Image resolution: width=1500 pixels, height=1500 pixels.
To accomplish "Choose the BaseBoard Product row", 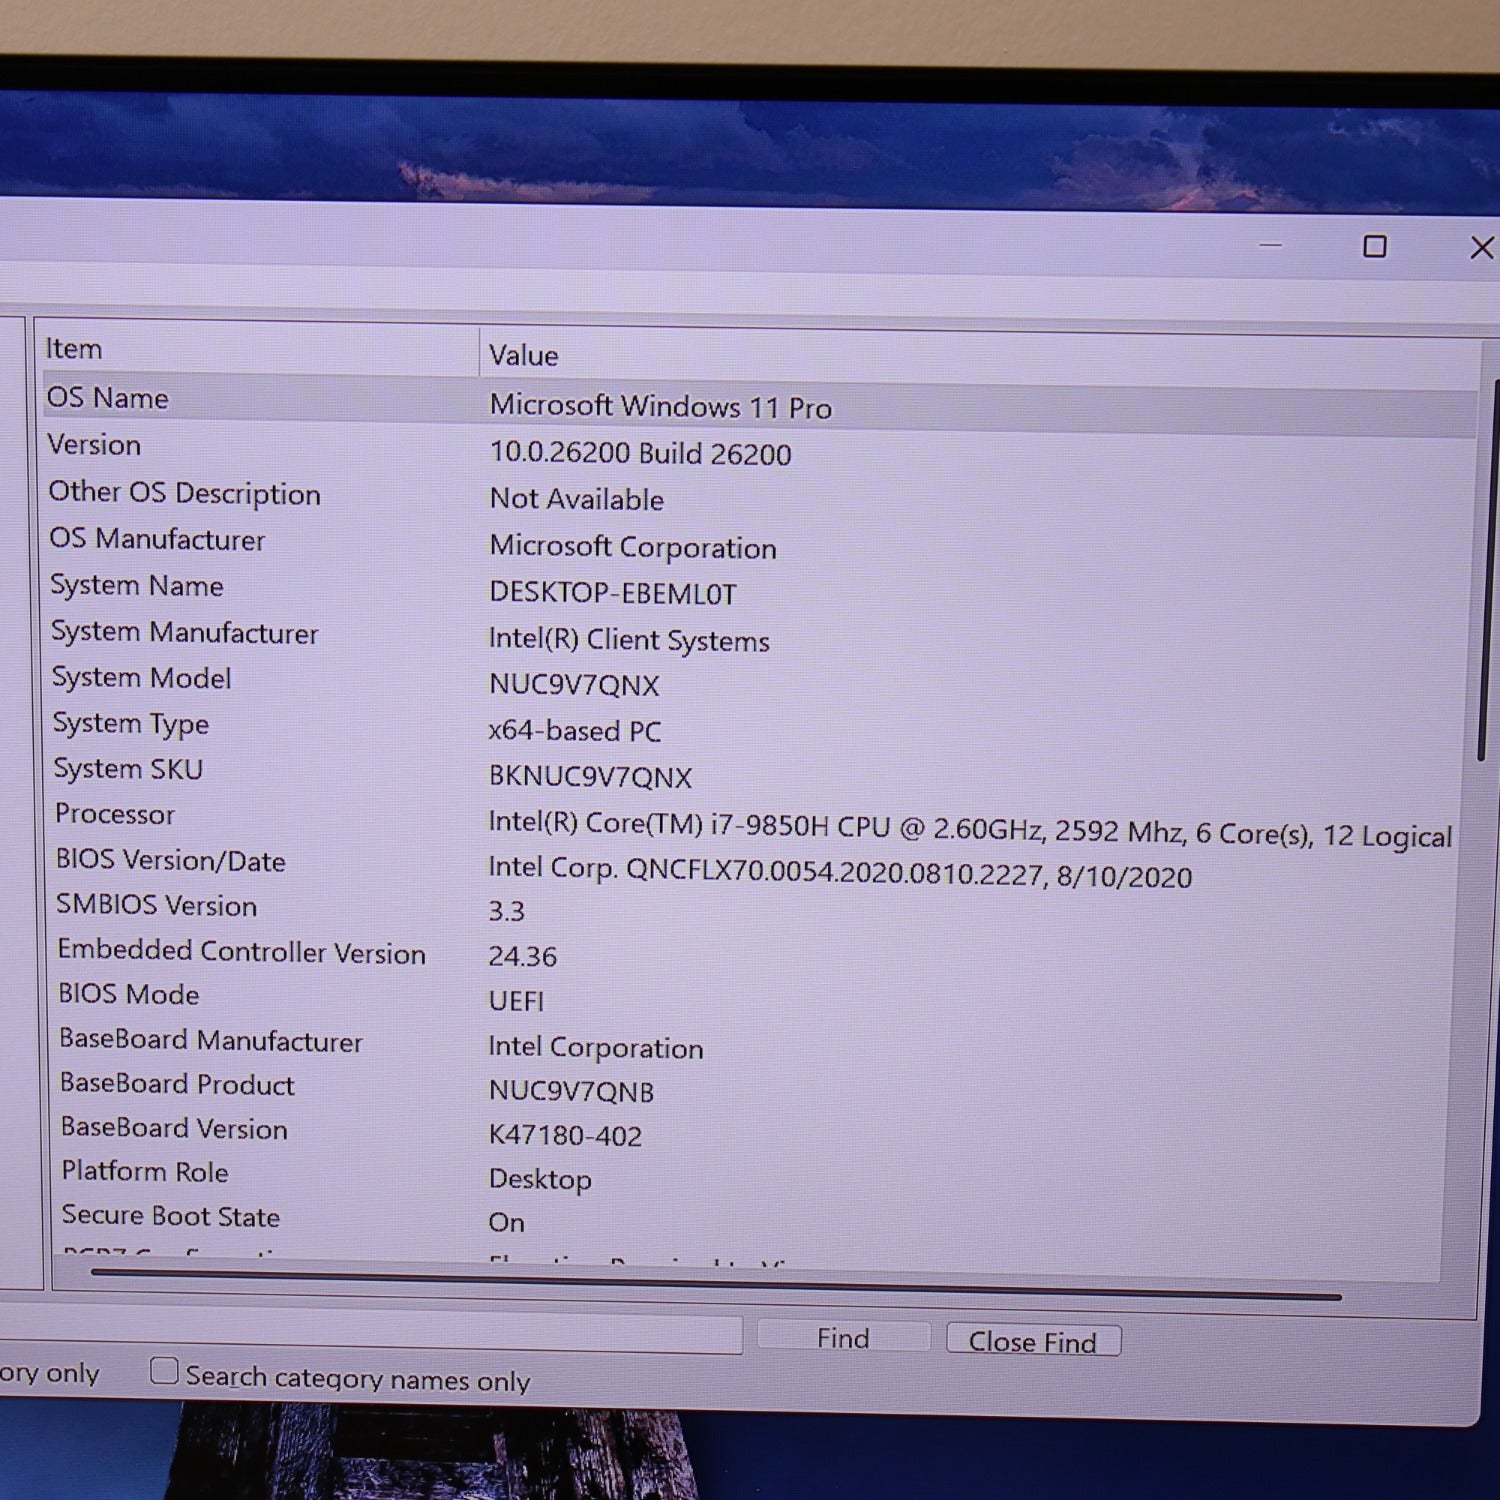I will [x=177, y=1084].
